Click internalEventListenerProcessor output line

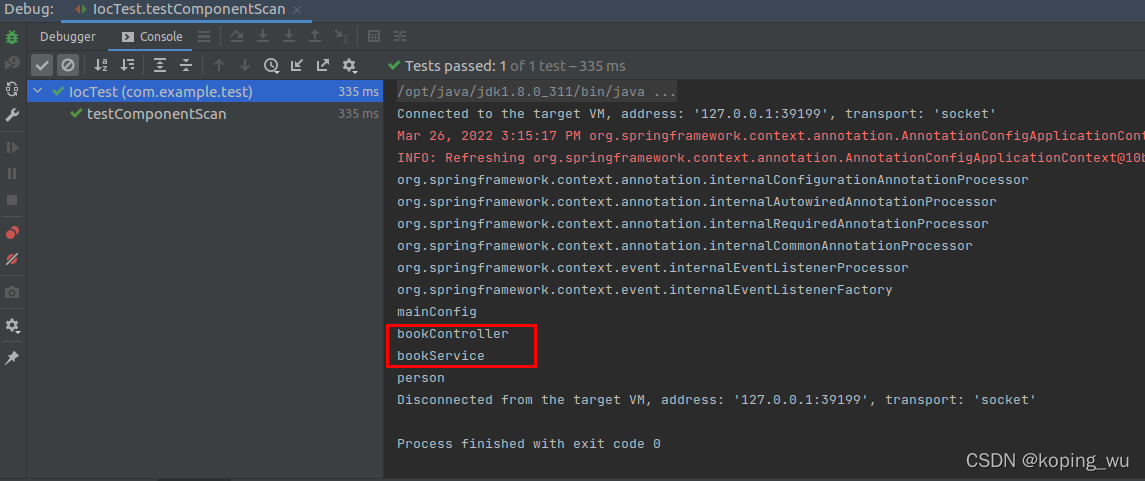653,268
